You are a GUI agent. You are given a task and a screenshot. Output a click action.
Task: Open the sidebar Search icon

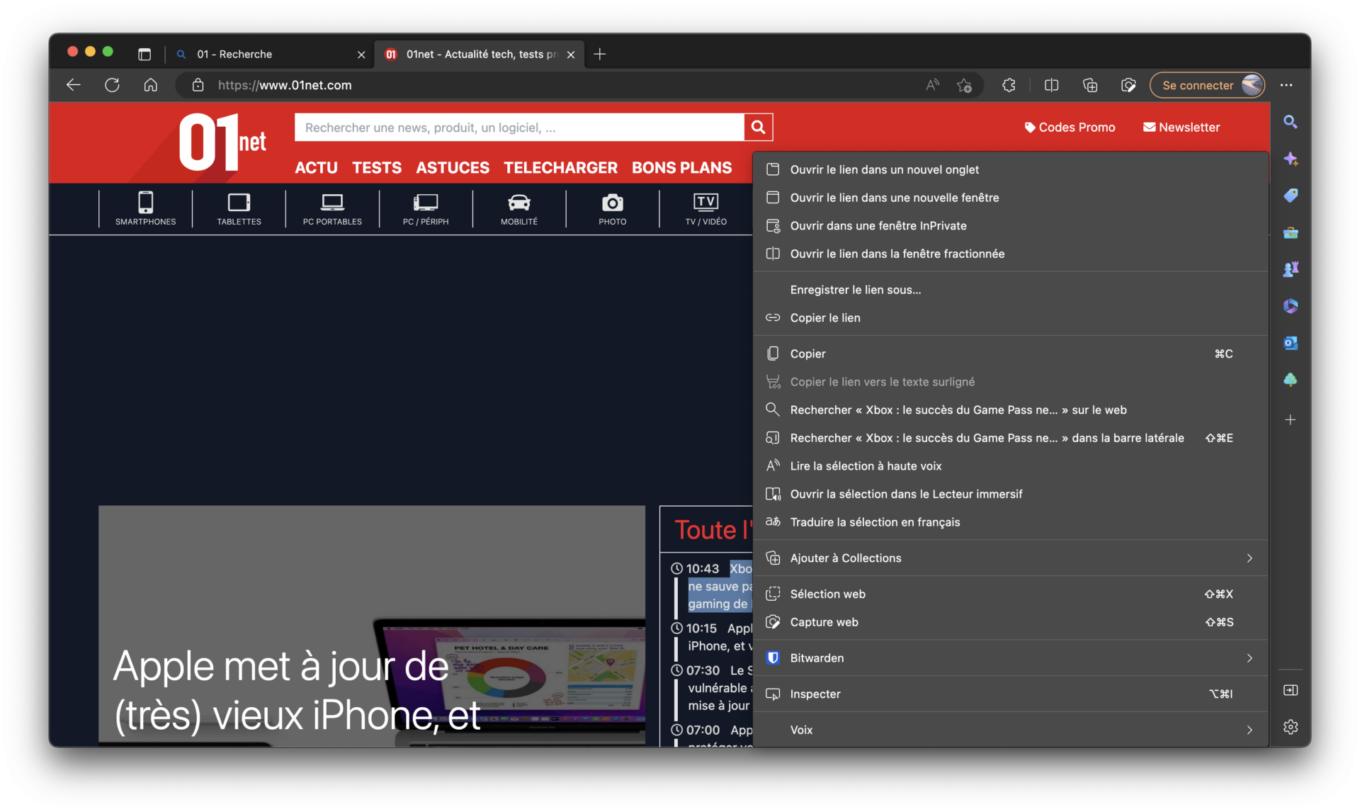1290,122
